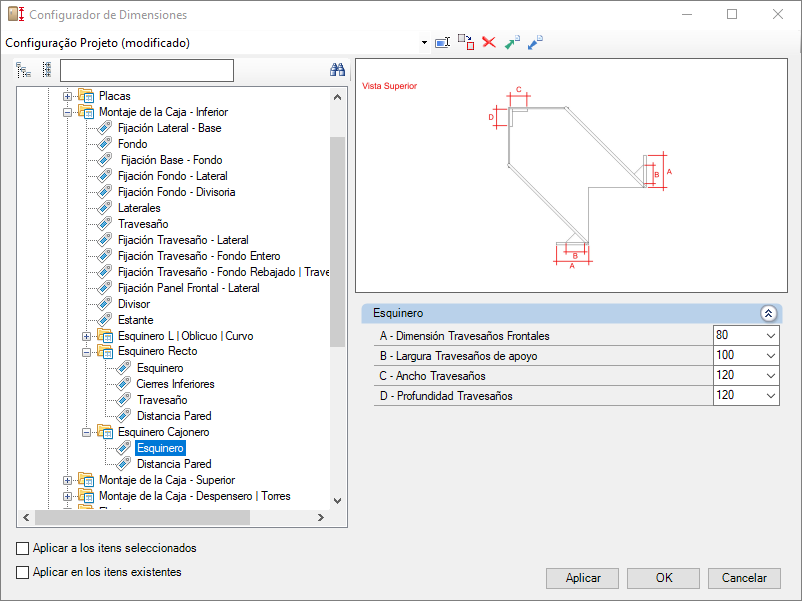Click the tree horizontal scrollbar right arrow
802x601 pixels.
321,518
